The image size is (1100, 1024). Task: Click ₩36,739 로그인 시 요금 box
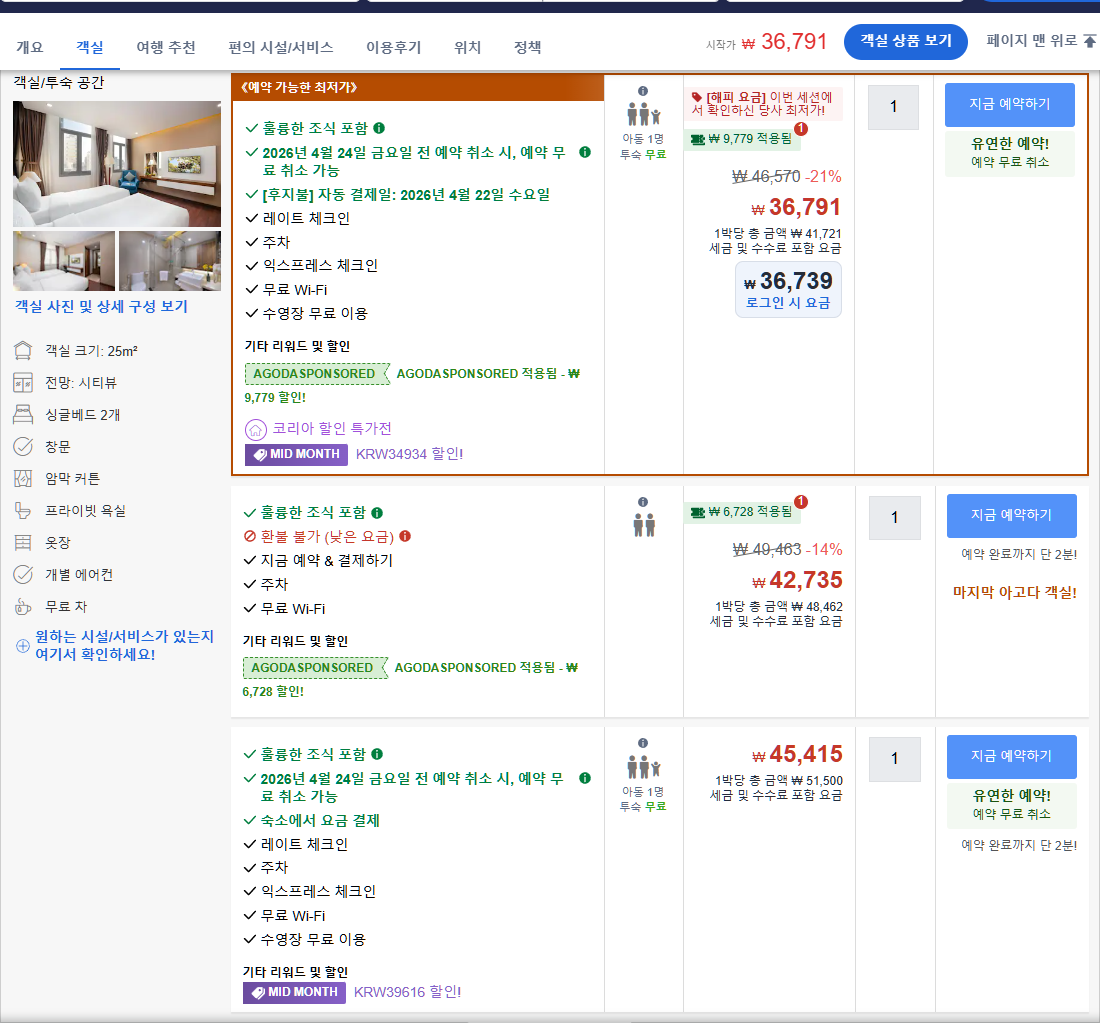click(x=788, y=290)
